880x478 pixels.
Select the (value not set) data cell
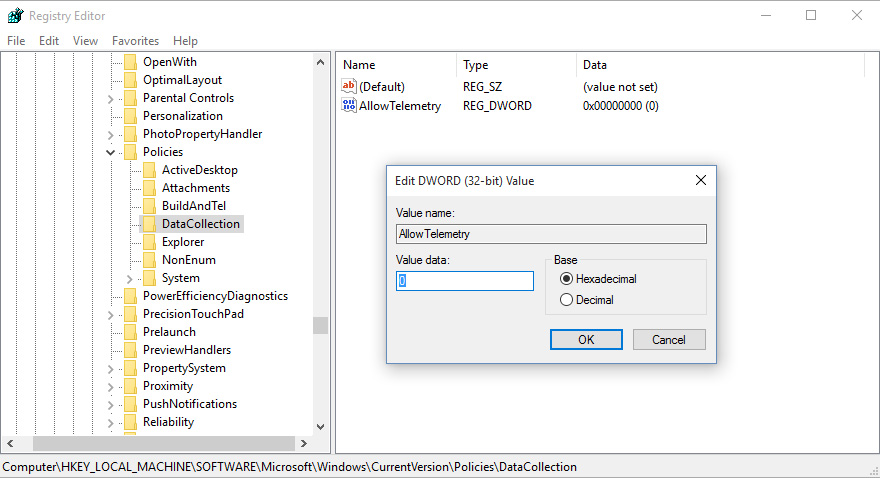[620, 87]
